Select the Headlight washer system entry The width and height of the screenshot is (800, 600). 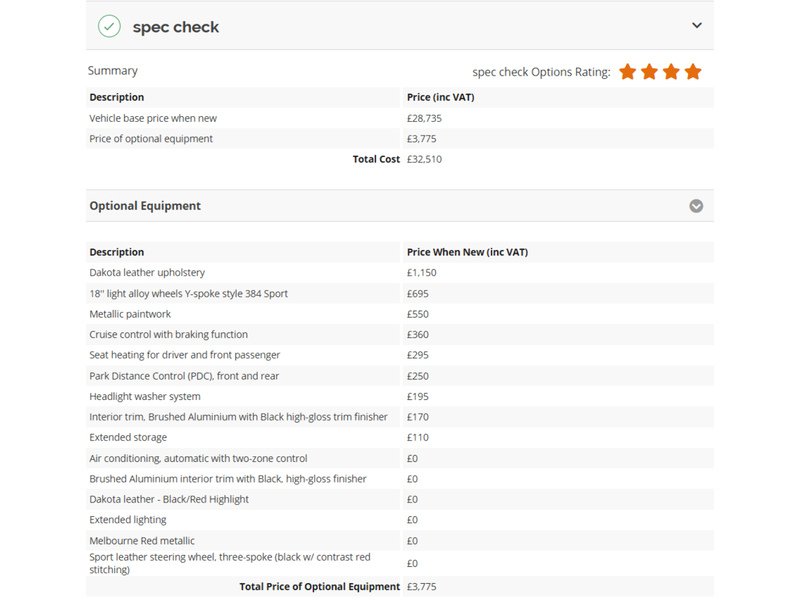[145, 396]
